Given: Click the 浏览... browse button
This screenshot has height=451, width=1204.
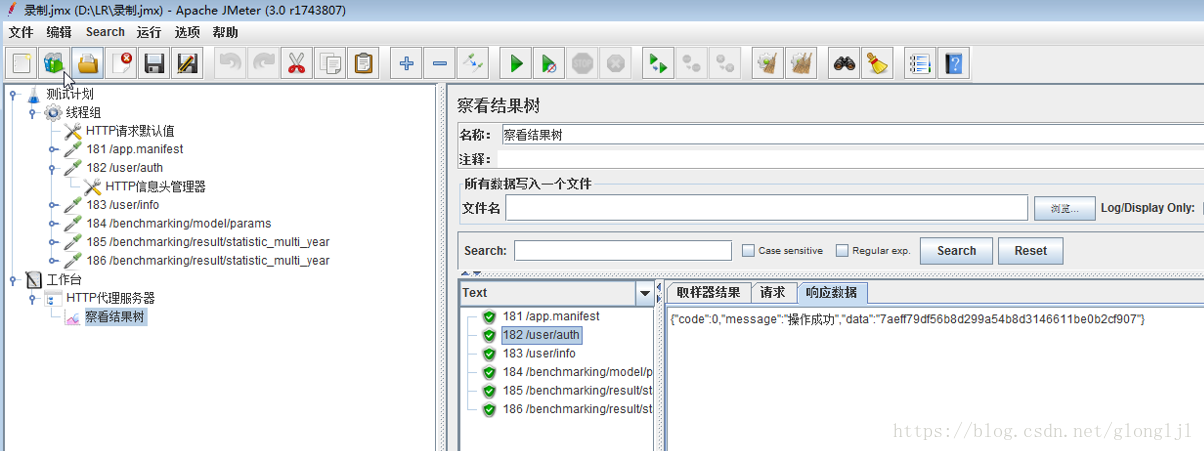Looking at the screenshot, I should click(x=1064, y=208).
